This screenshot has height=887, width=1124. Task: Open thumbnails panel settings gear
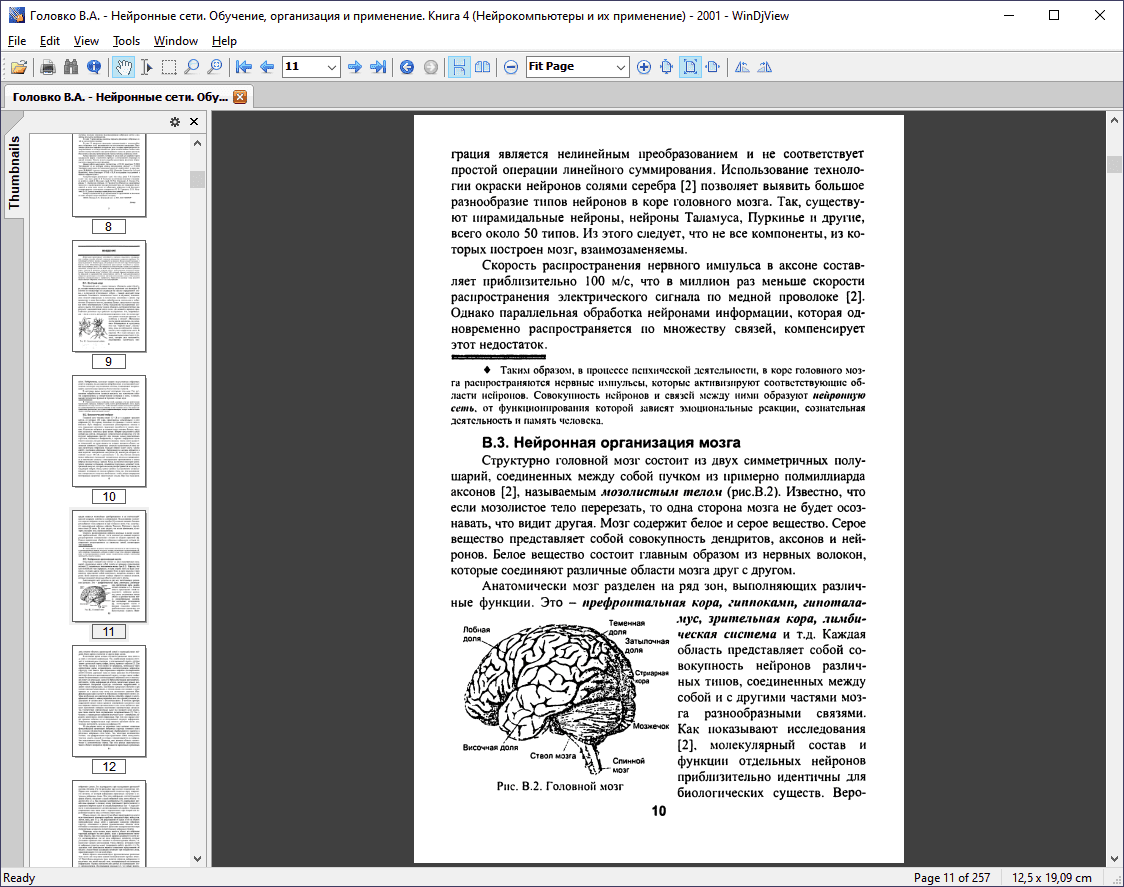174,122
